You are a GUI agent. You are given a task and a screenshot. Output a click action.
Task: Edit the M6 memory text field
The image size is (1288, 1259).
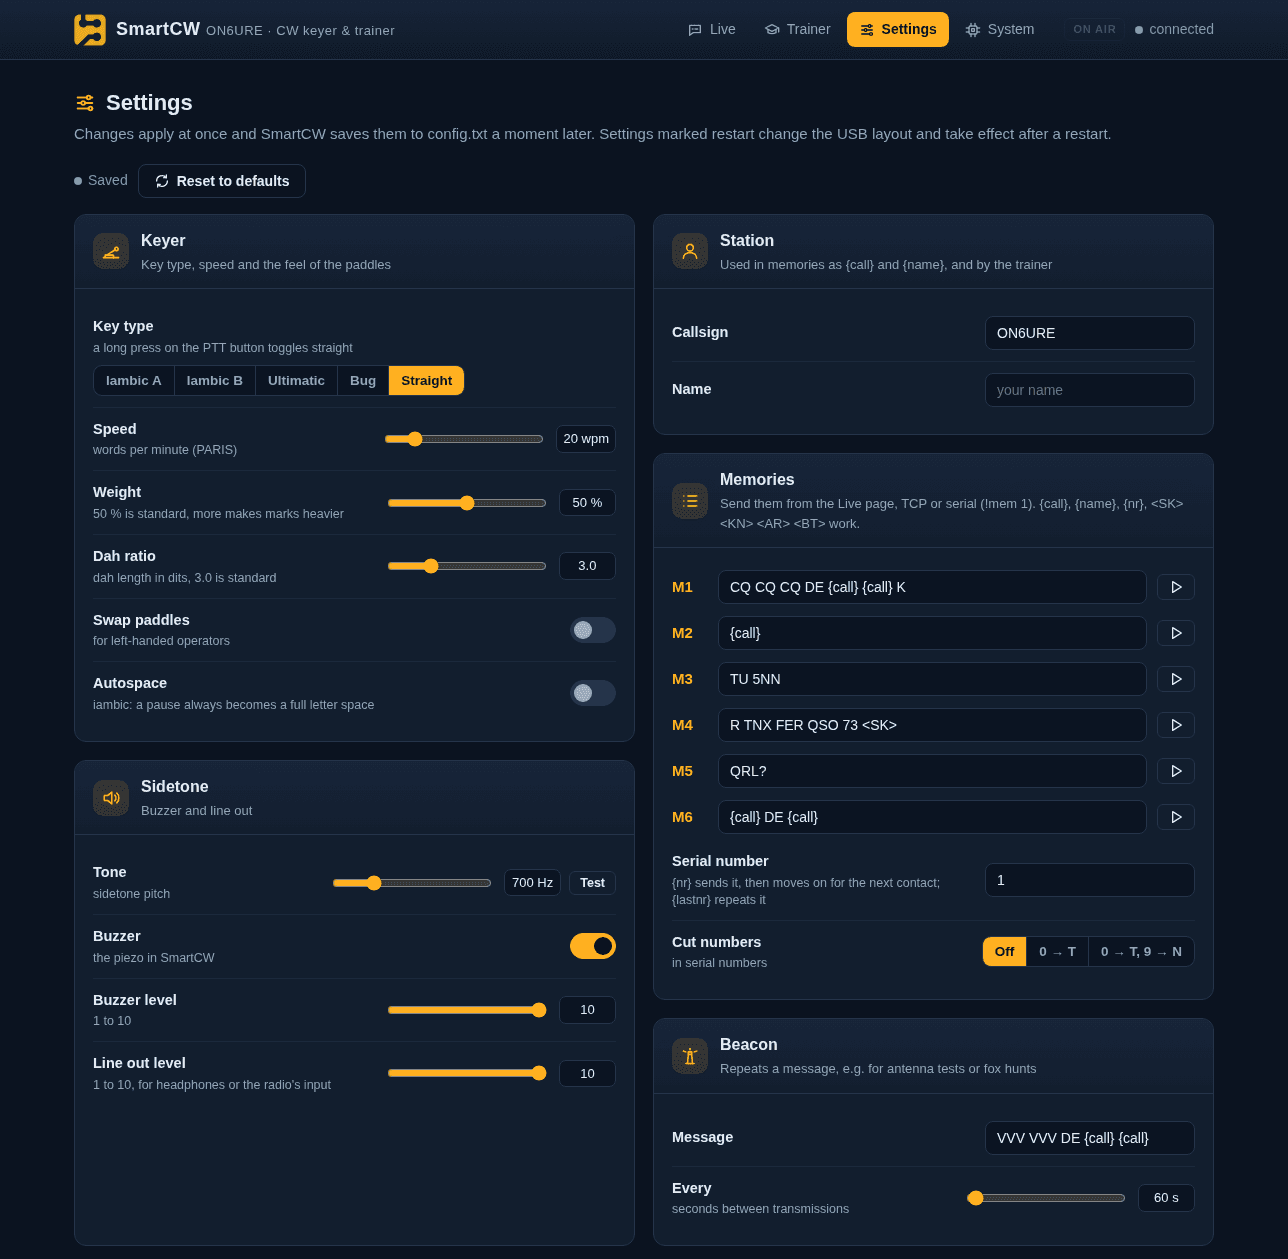tap(932, 817)
